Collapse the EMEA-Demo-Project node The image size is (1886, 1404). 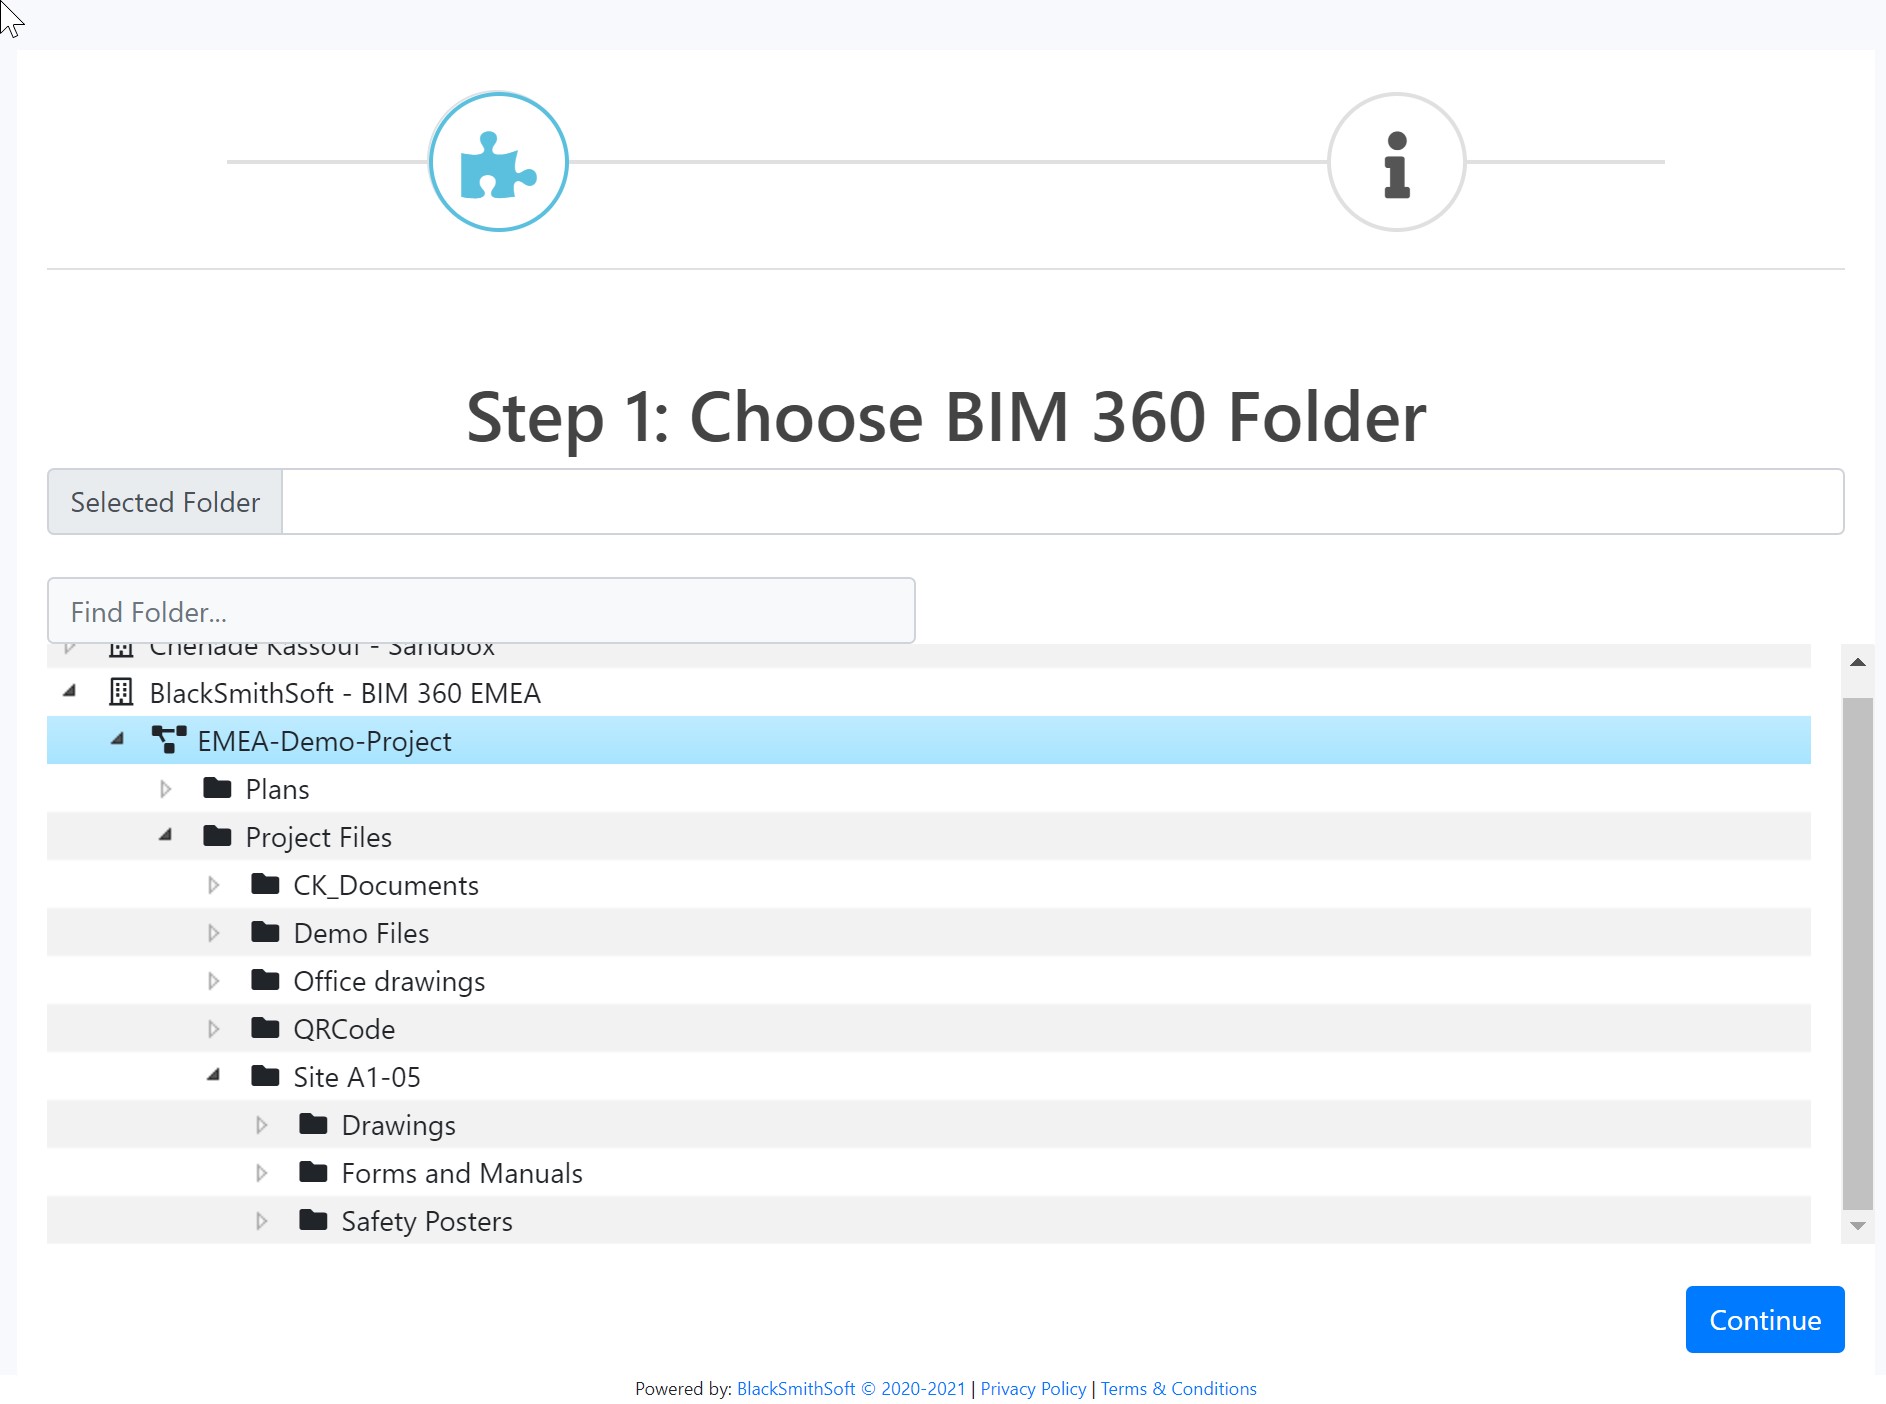click(x=118, y=739)
